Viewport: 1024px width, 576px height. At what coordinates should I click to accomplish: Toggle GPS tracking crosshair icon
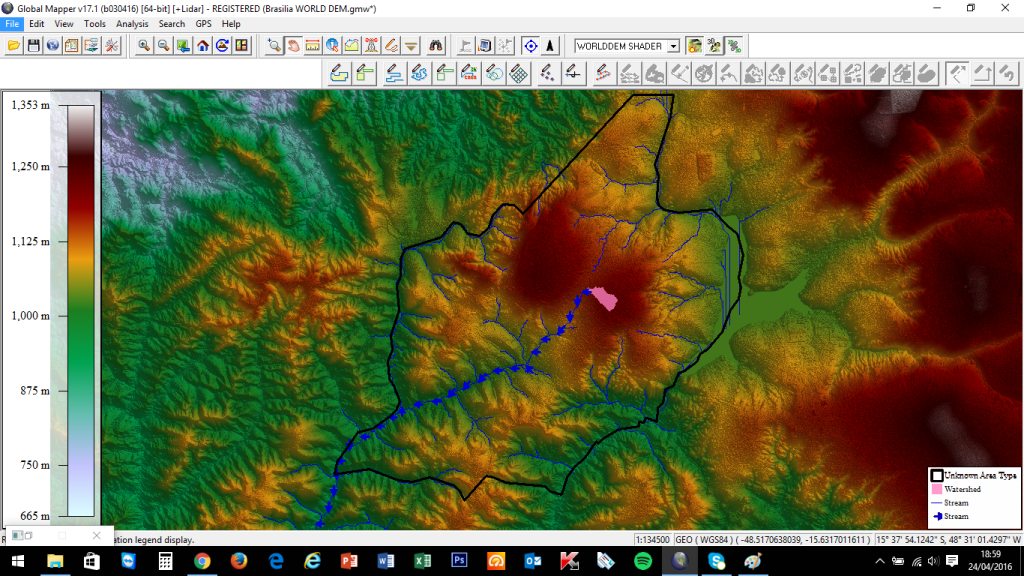click(530, 45)
